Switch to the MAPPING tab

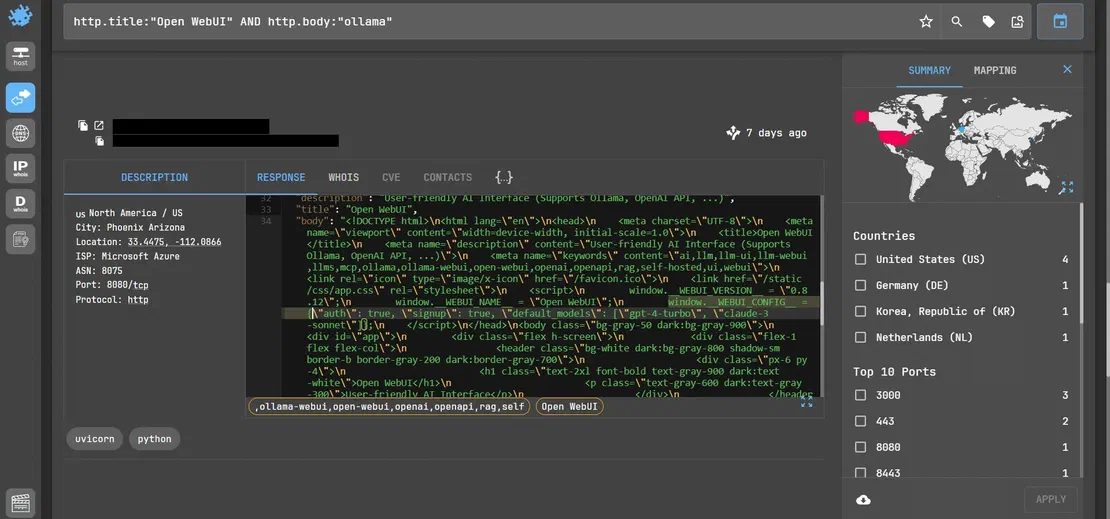click(995, 70)
